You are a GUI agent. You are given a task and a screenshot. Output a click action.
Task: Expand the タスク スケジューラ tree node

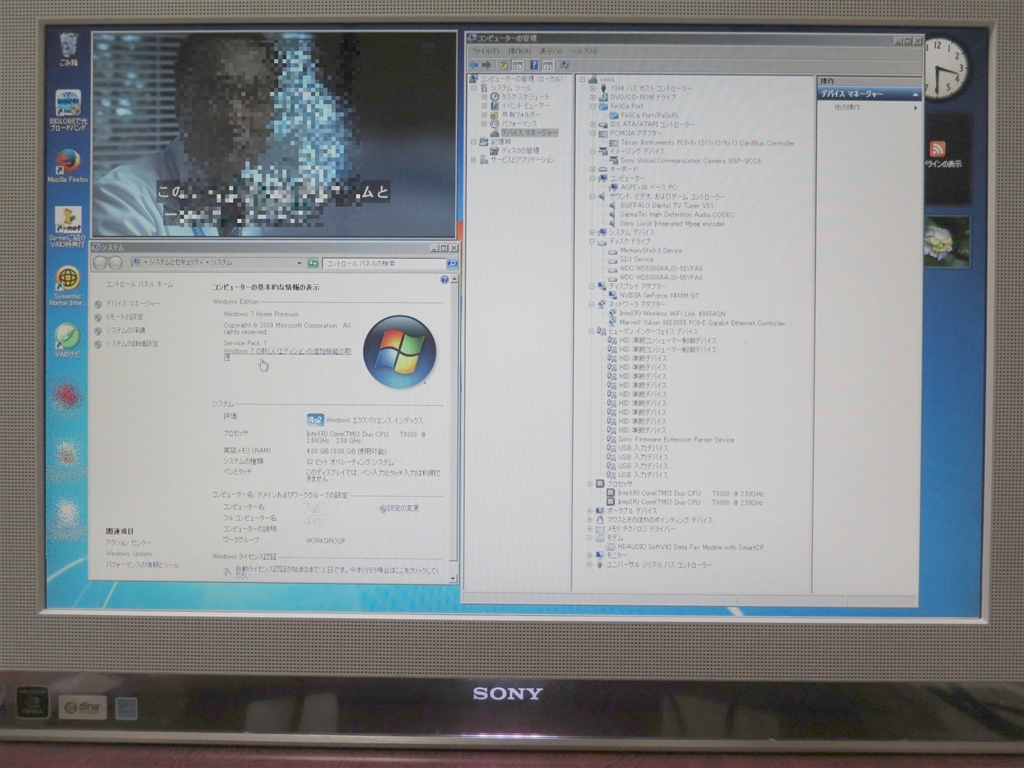coord(484,97)
